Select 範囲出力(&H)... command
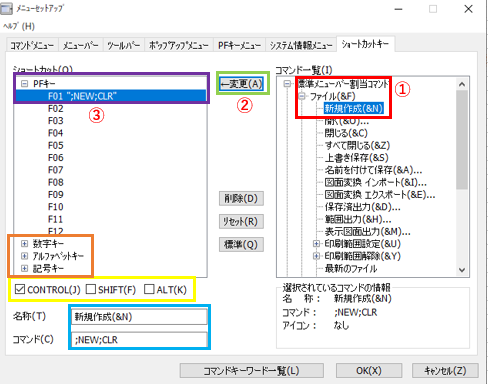The width and height of the screenshot is (488, 384). click(x=358, y=219)
